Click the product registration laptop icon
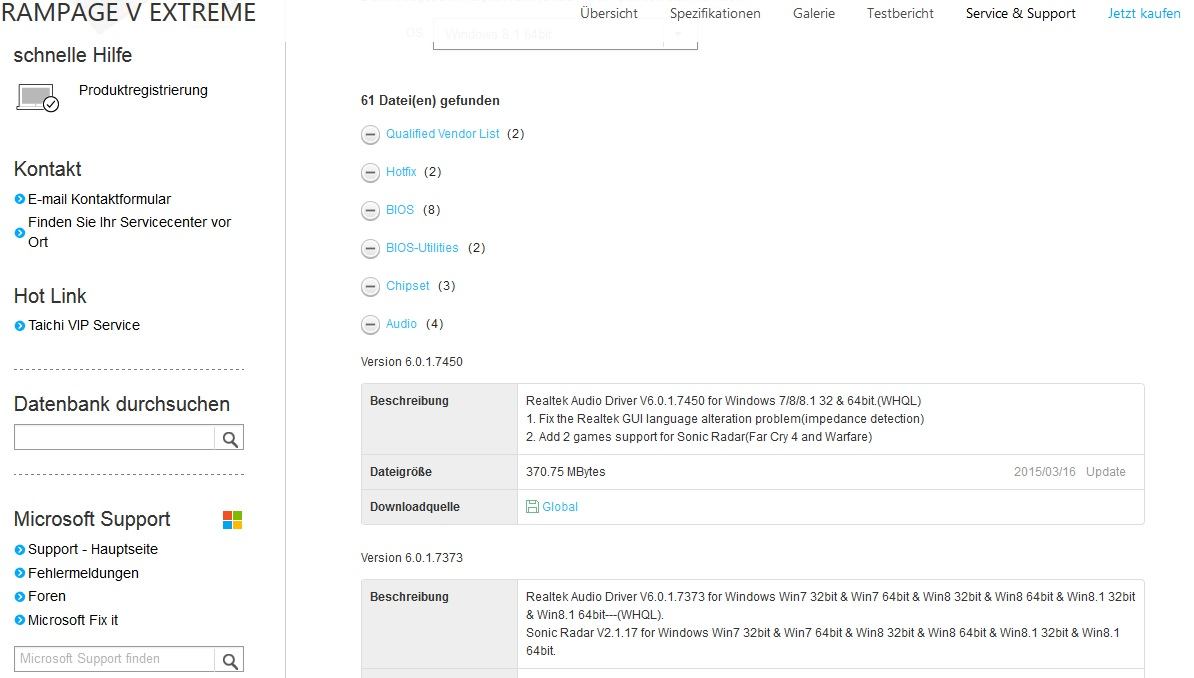Image resolution: width=1194 pixels, height=678 pixels. [x=37, y=98]
